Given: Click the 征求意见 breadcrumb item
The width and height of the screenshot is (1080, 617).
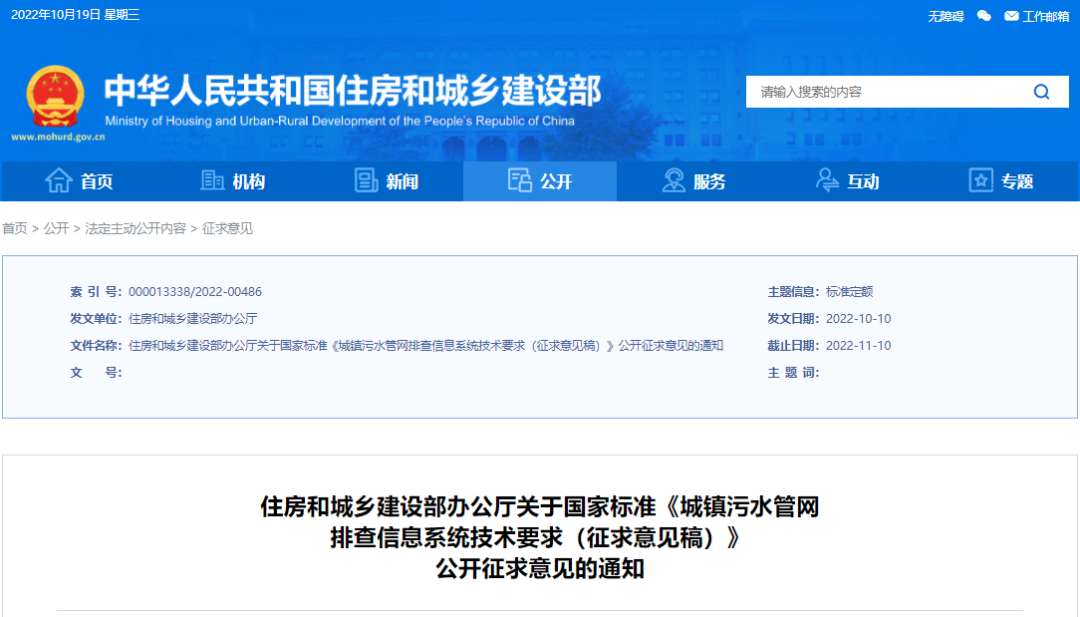Looking at the screenshot, I should point(228,229).
